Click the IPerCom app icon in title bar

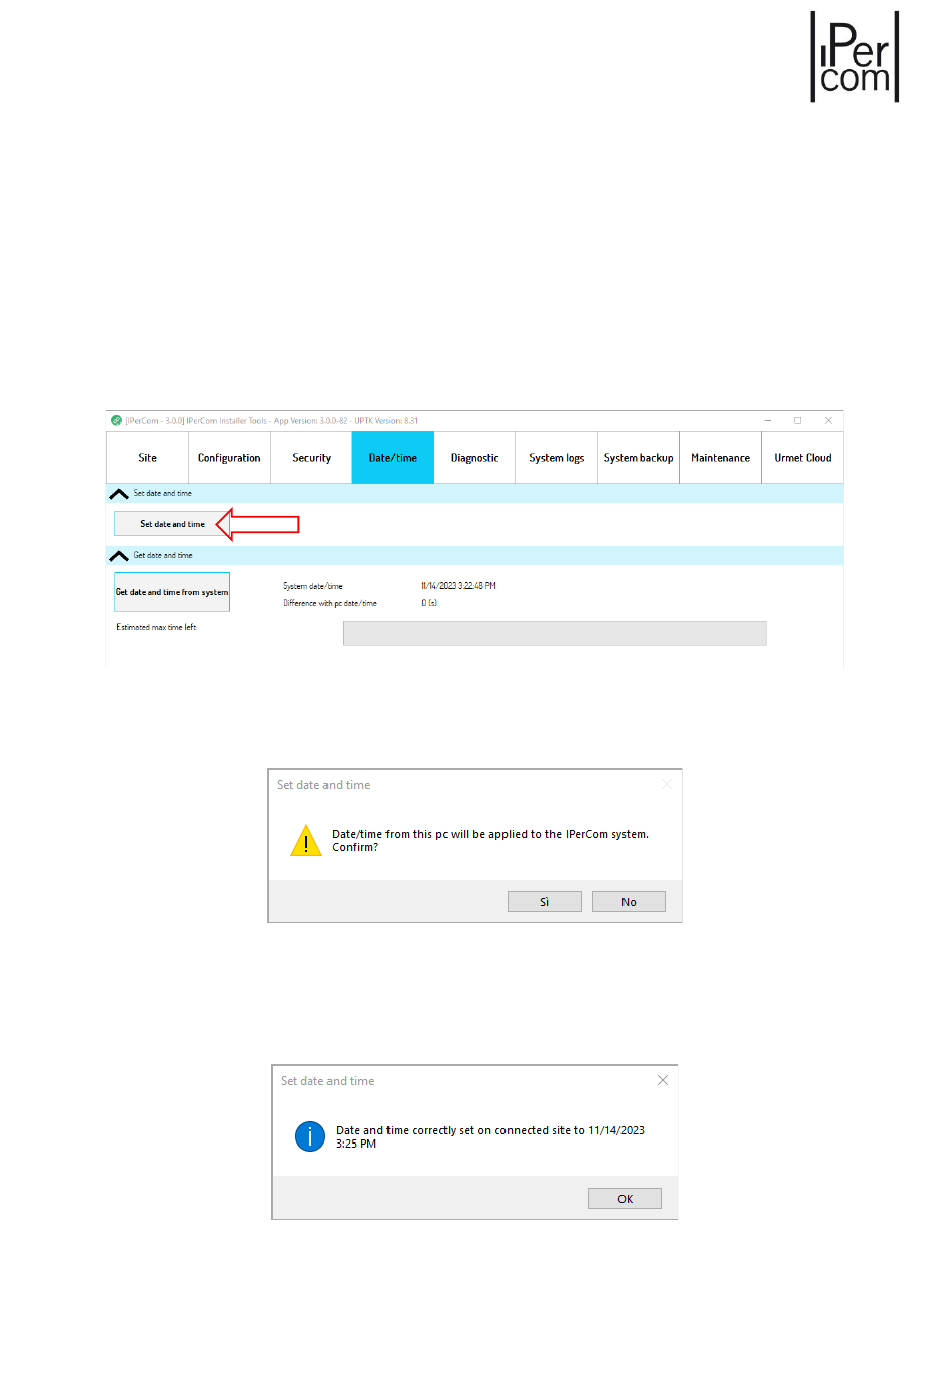click(x=116, y=421)
